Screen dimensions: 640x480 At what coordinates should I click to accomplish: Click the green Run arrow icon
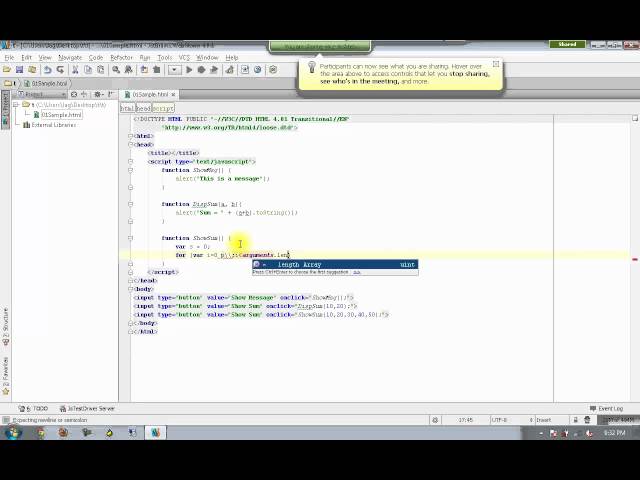189,70
